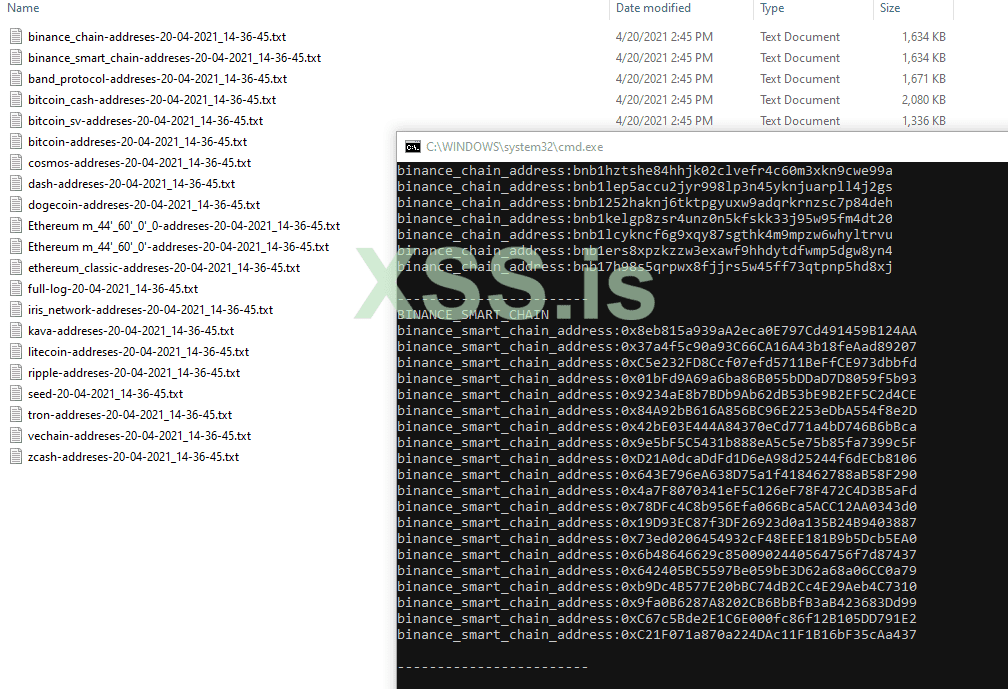Image resolution: width=1008 pixels, height=689 pixels.
Task: Click the bitcoin_sv-addreses file icon
Action: point(16,121)
